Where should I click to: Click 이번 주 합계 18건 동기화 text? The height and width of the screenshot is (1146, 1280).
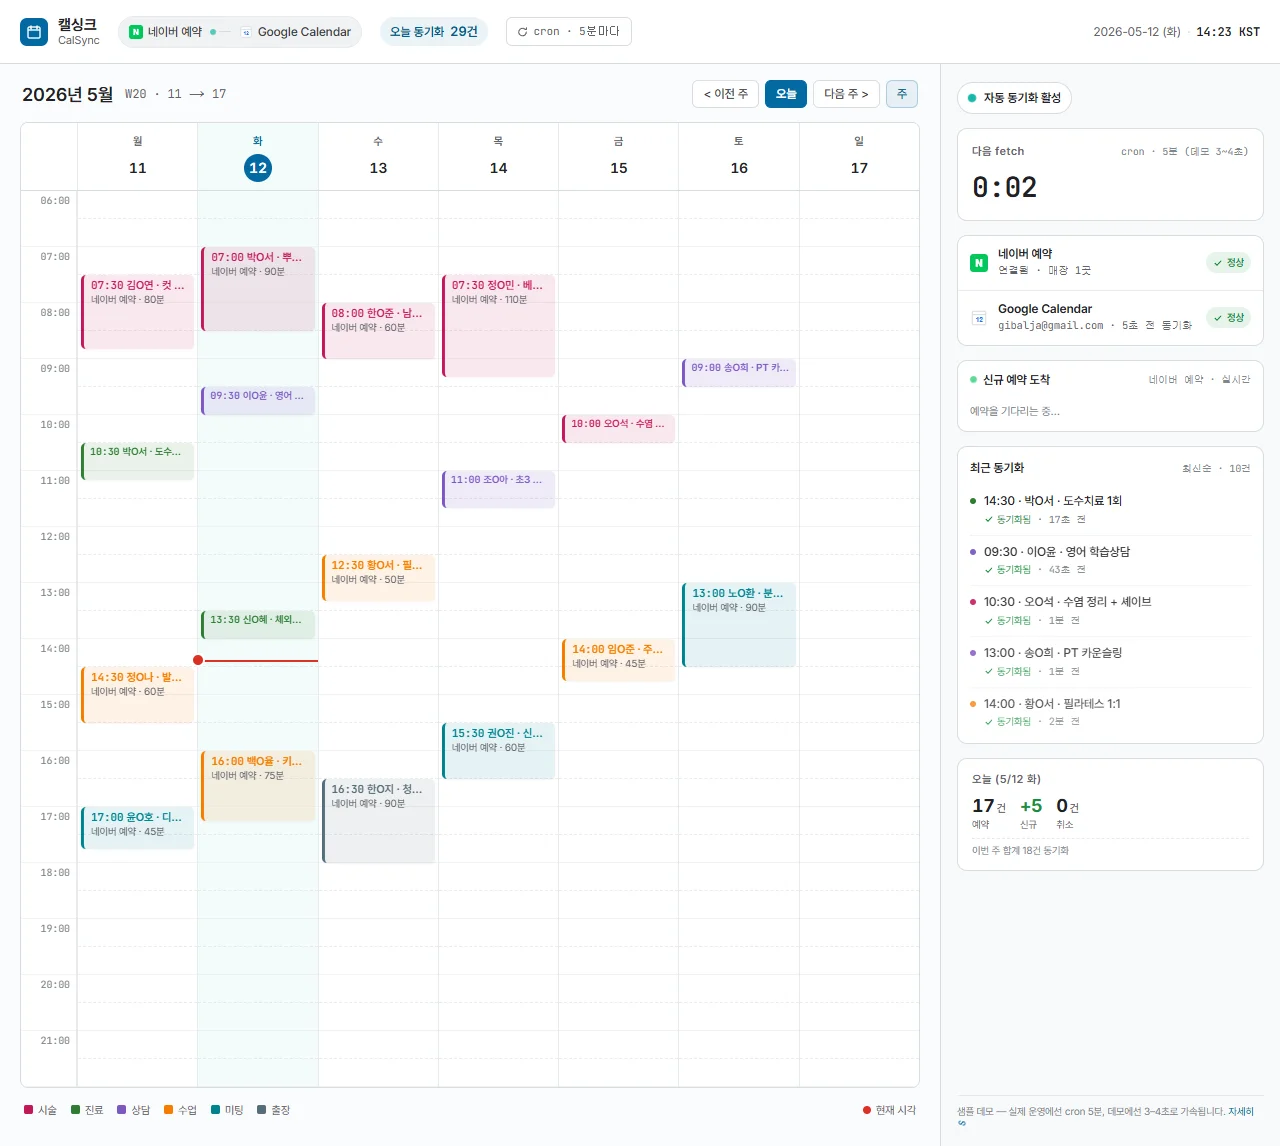click(1020, 850)
